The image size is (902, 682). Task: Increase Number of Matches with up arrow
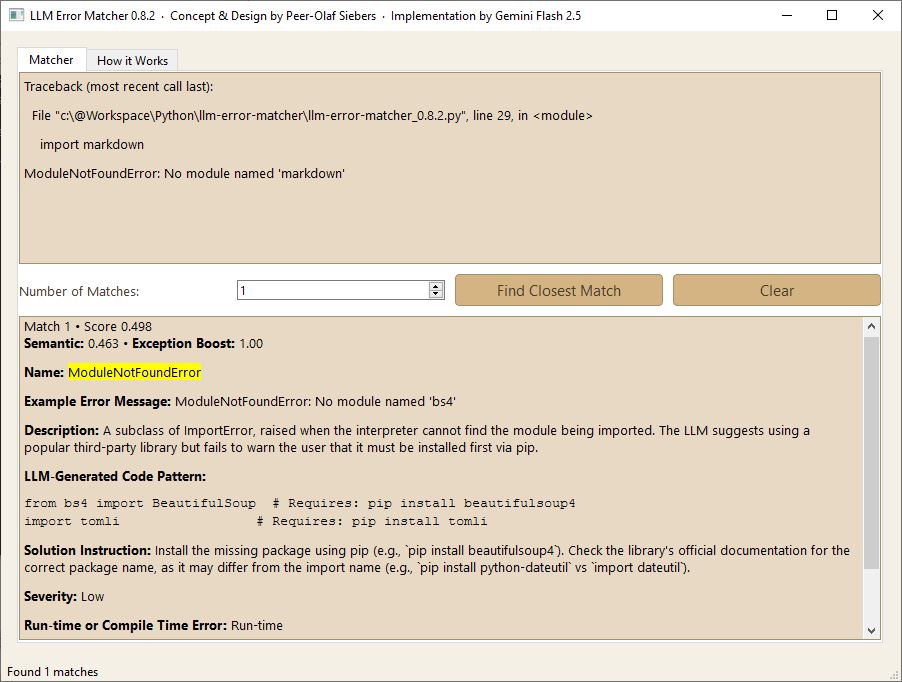click(436, 286)
